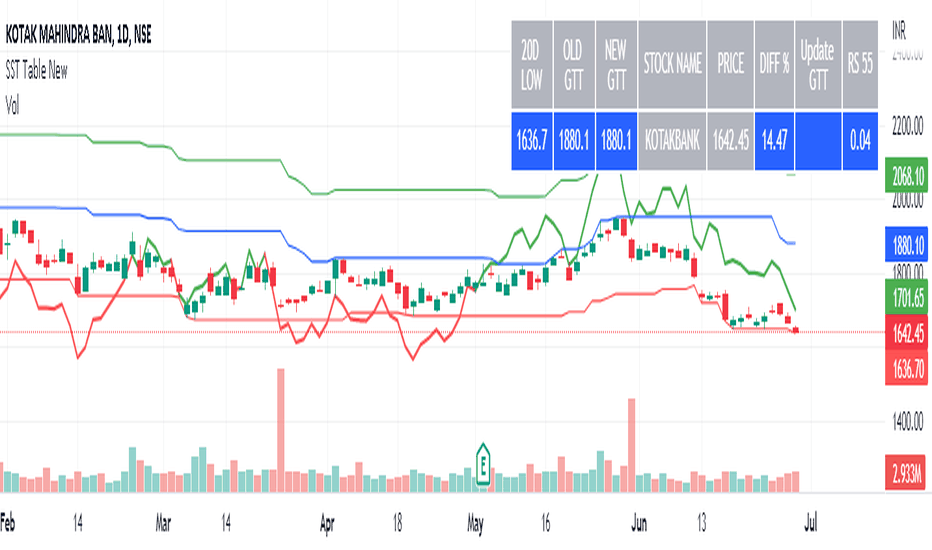
Task: Click the STOCK NAME table header
Action: (672, 64)
